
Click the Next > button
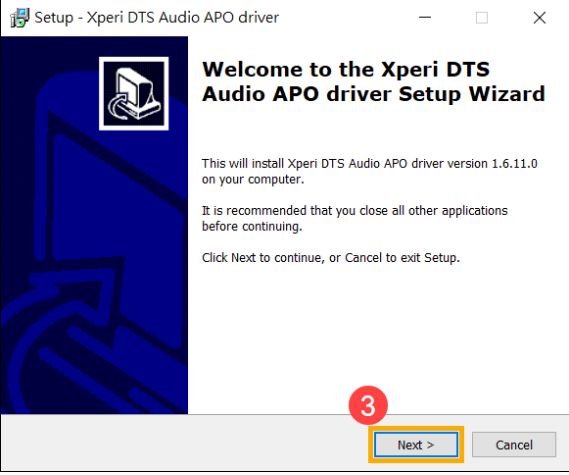coord(416,445)
